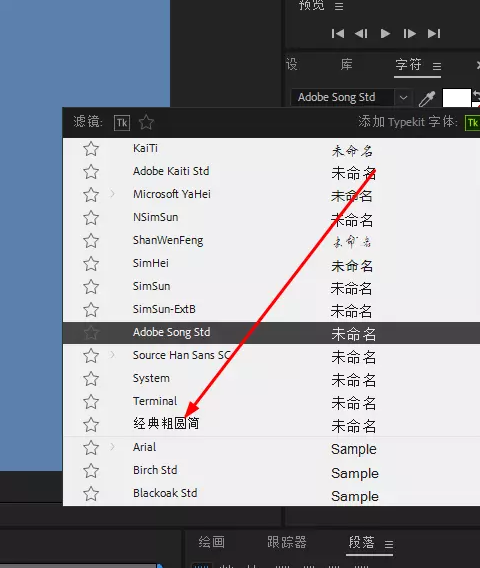The height and width of the screenshot is (568, 480).
Task: Favorite the ShanWenFeng font
Action: [91, 241]
